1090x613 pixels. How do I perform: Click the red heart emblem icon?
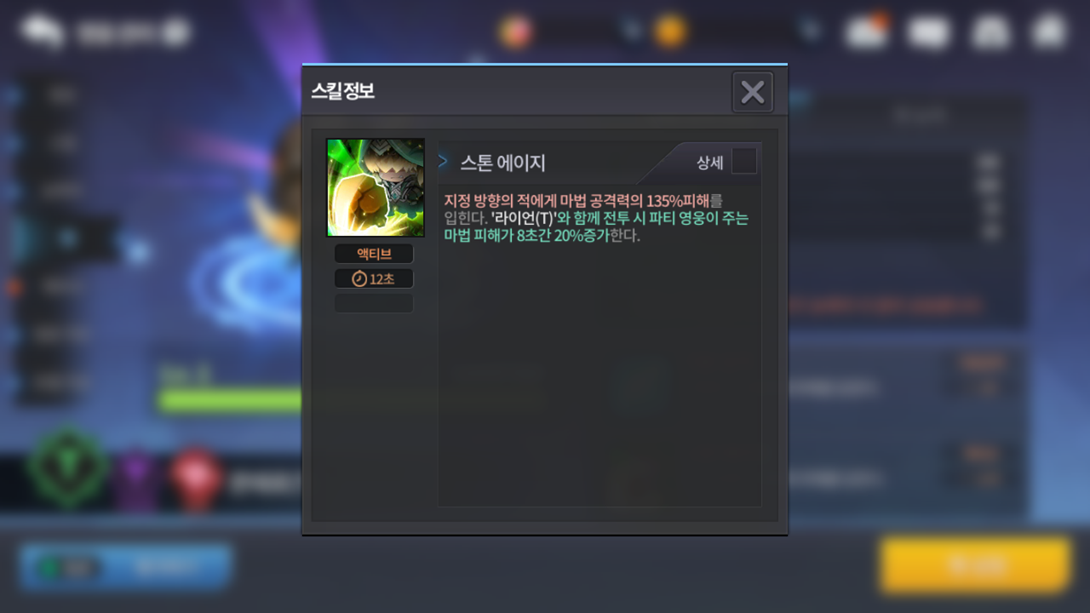[x=195, y=479]
